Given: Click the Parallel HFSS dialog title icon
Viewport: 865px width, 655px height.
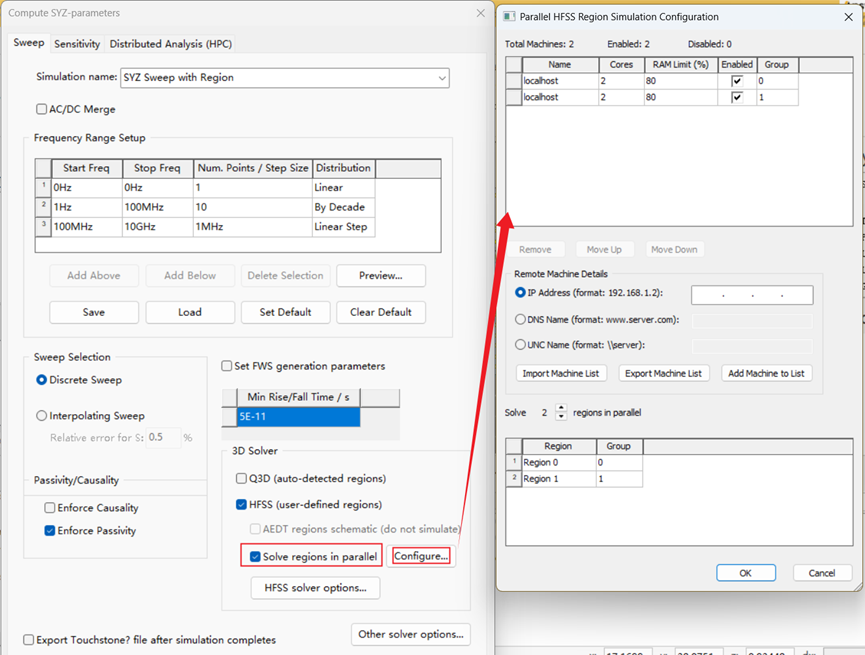Looking at the screenshot, I should click(509, 16).
